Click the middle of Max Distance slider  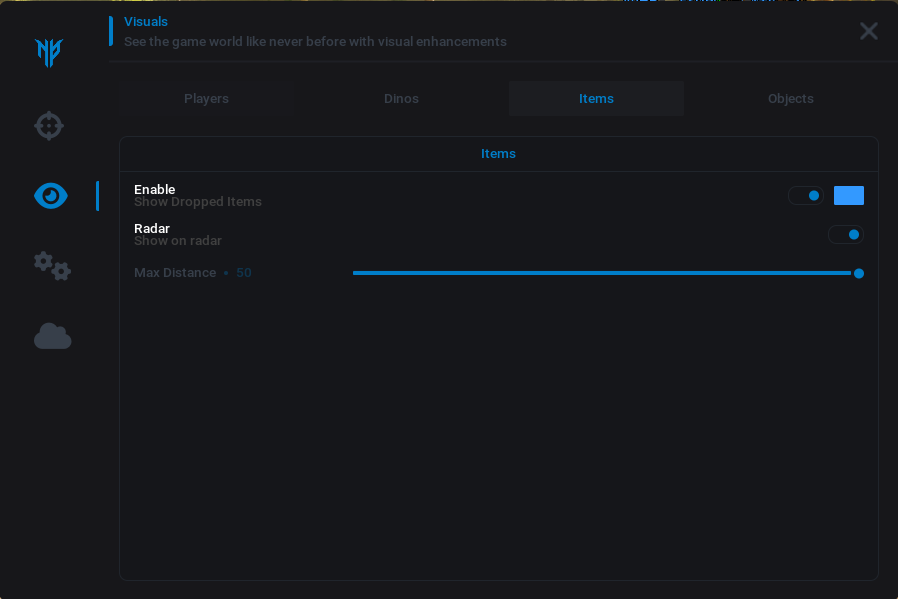pyautogui.click(x=604, y=273)
